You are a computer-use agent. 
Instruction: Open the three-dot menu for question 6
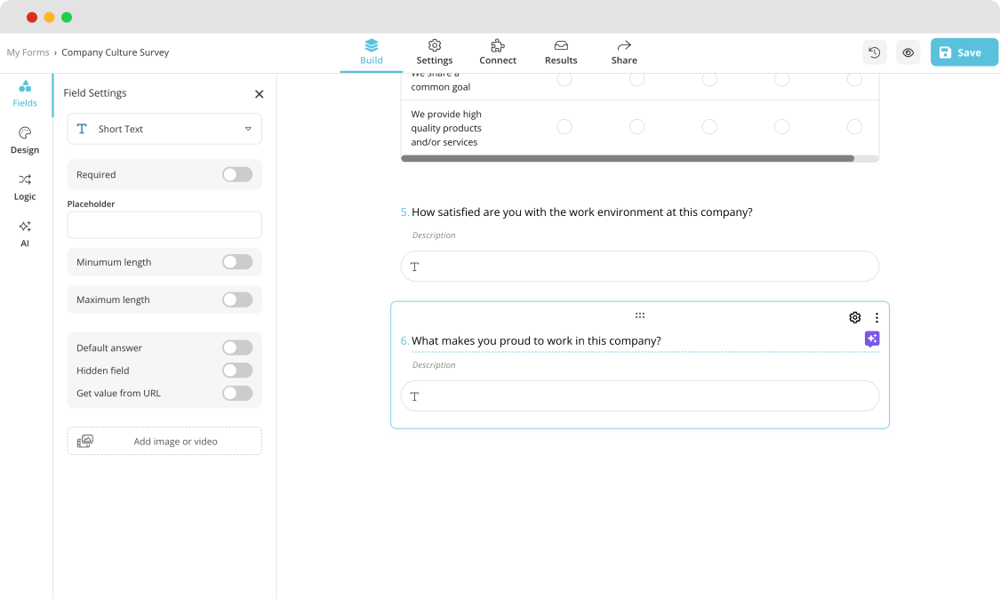click(877, 318)
